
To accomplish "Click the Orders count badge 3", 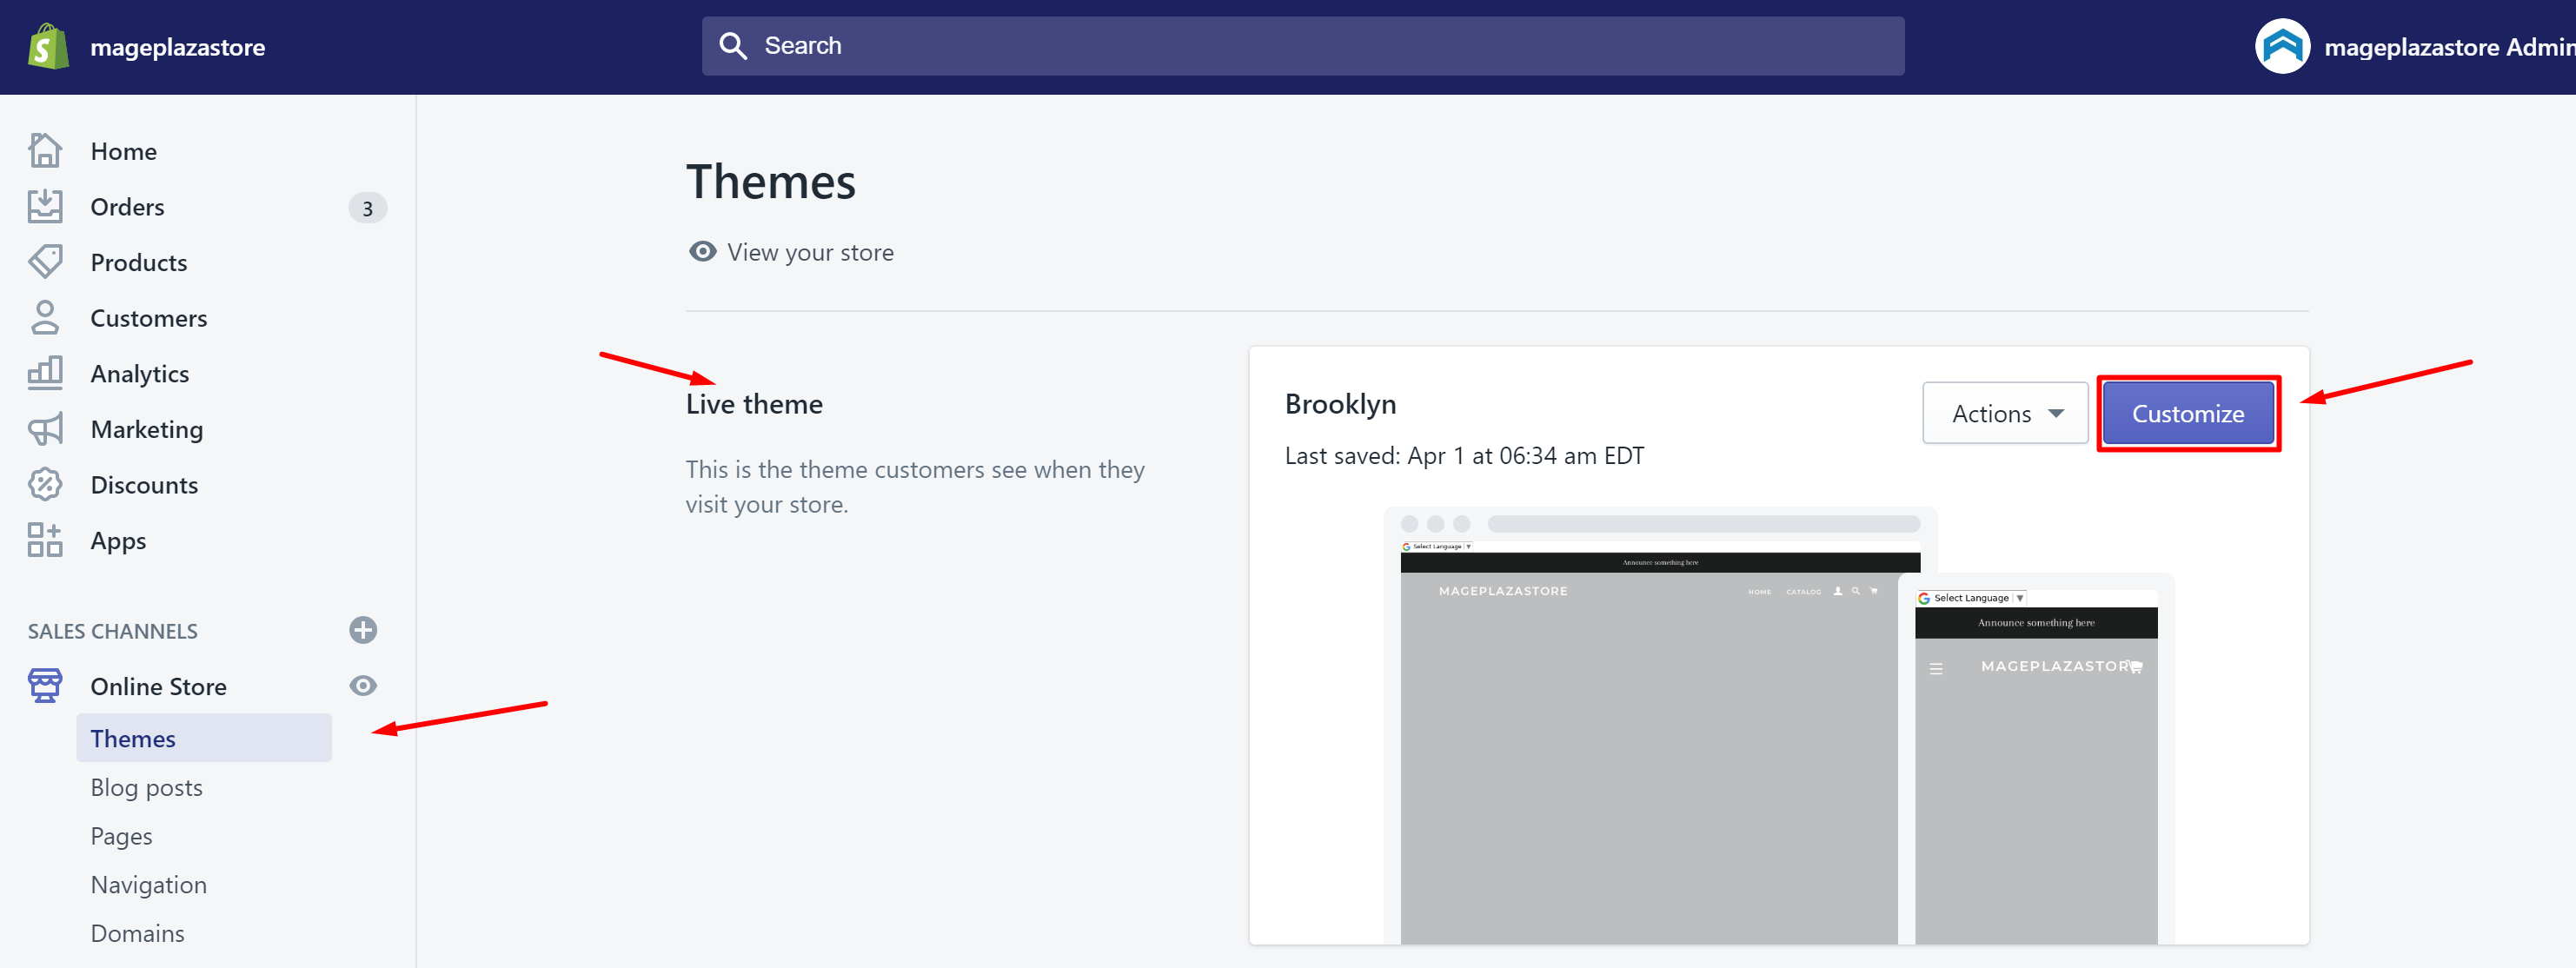I will tap(368, 208).
